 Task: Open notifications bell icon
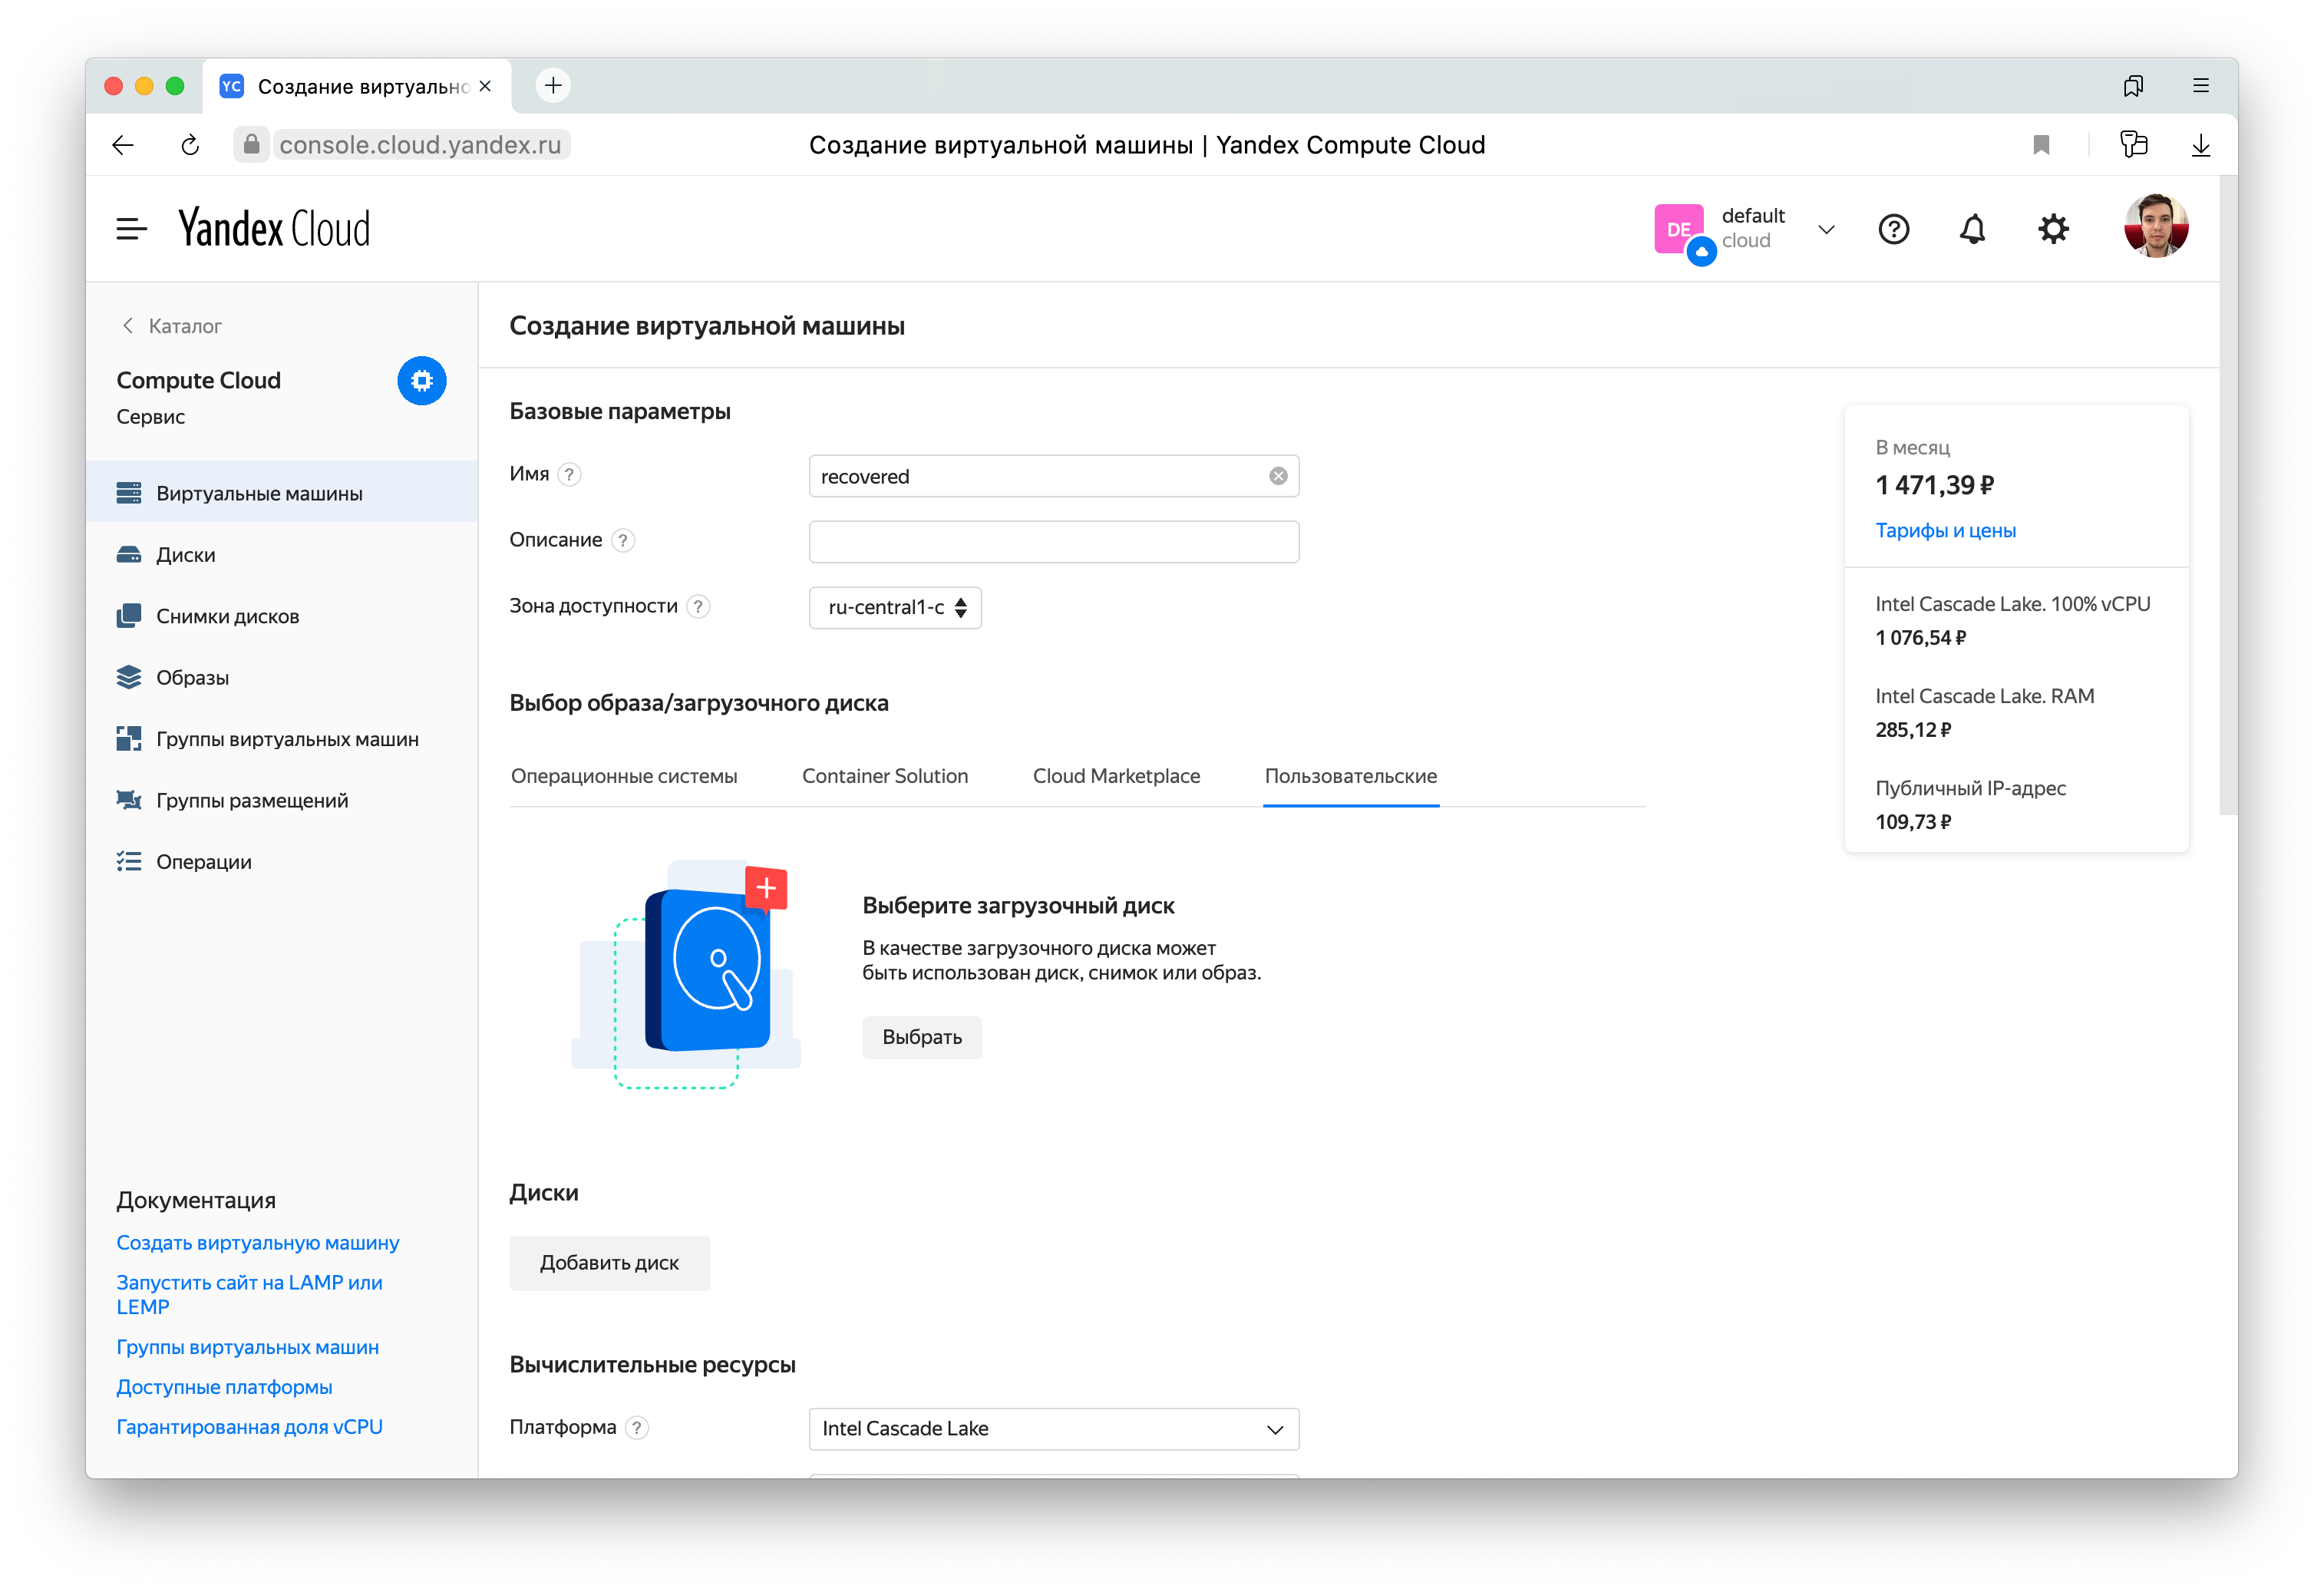(1972, 229)
